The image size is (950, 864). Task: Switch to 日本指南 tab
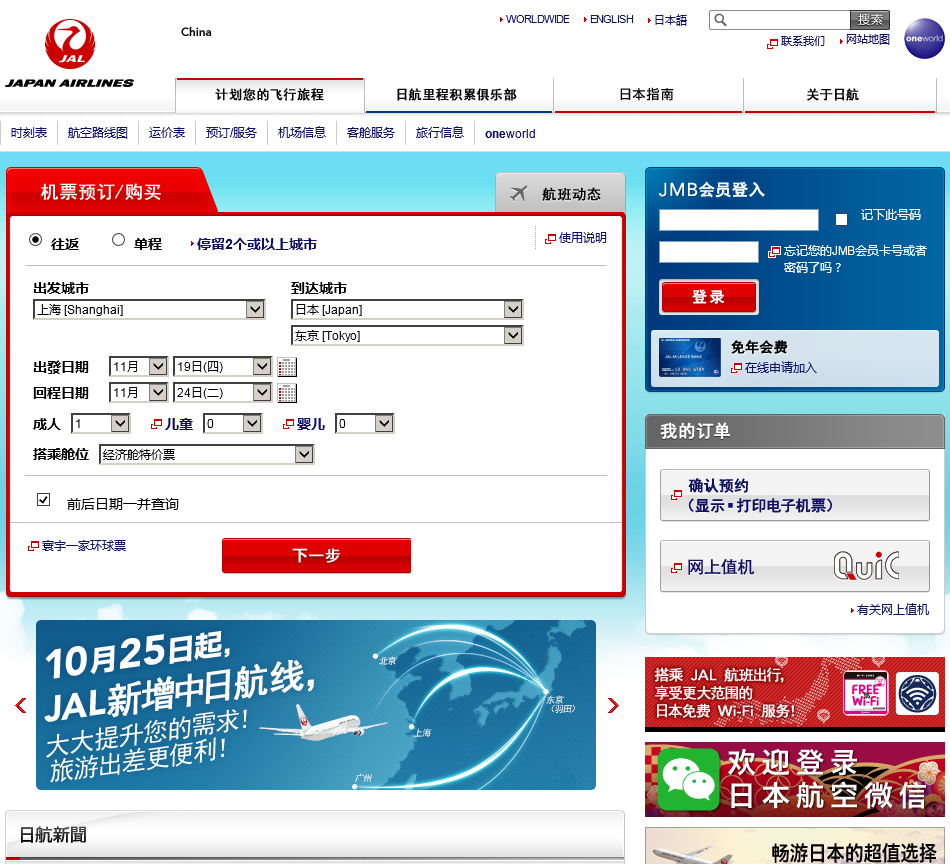pos(648,95)
